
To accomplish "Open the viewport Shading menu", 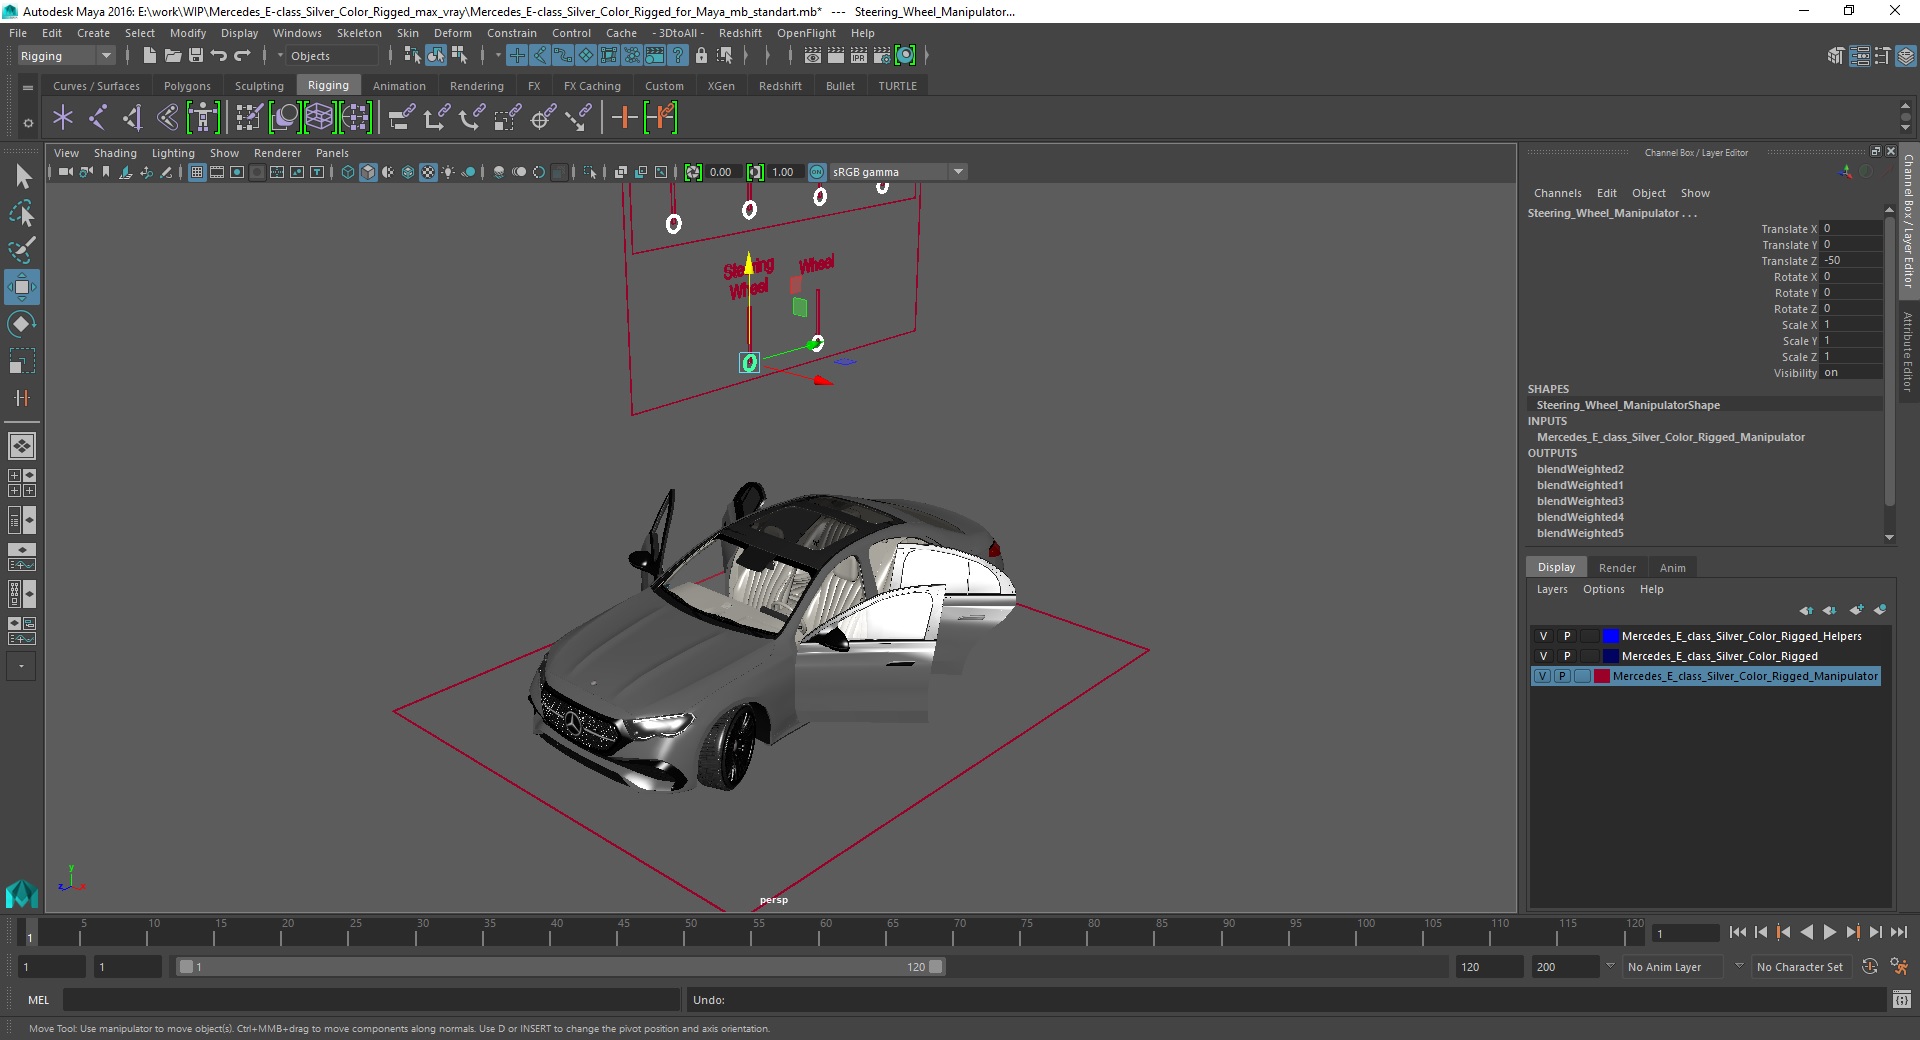I will click(x=115, y=153).
